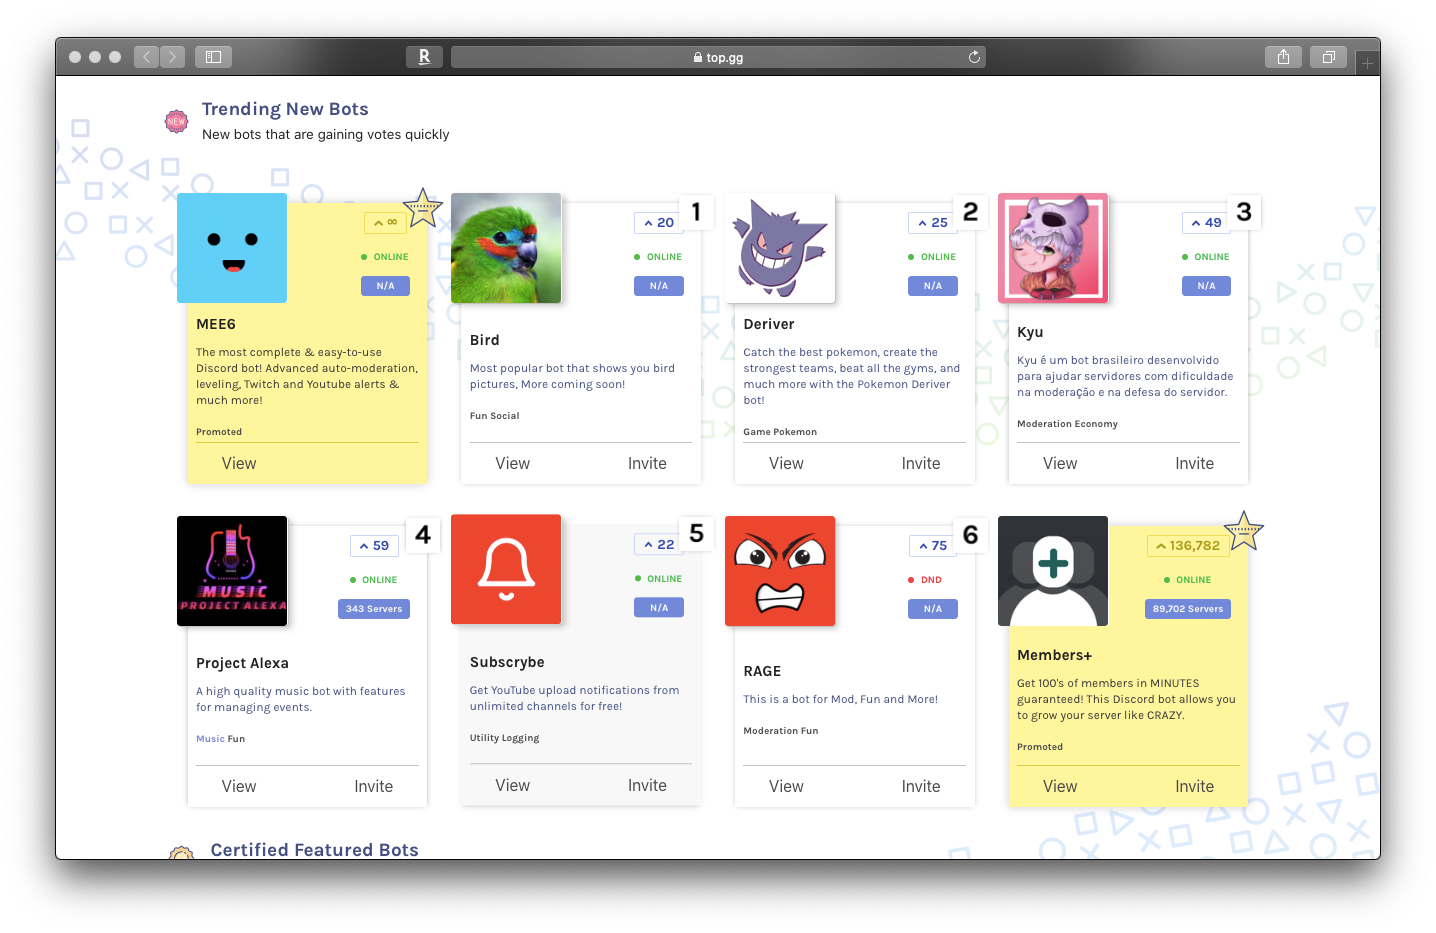Screen dimensions: 1436x933
Task: Click the N/A badge on Bird card
Action: [x=659, y=286]
